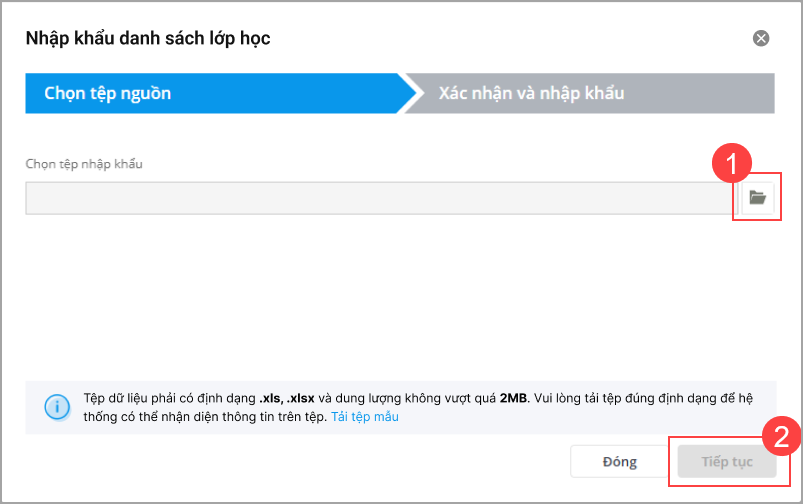Click the red number 2 badge
803x504 pixels.
(781, 434)
